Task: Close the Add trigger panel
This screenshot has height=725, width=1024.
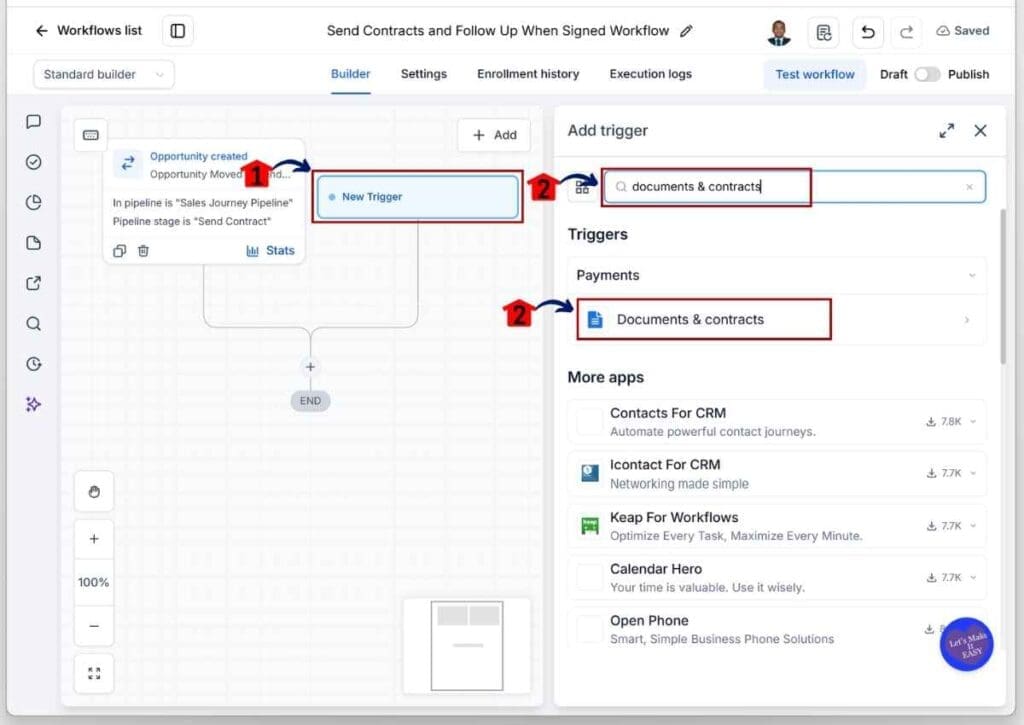Action: tap(980, 131)
